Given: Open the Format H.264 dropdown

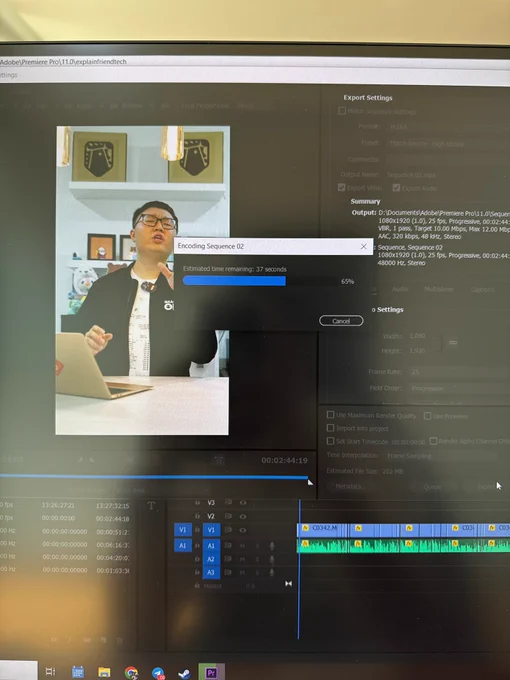Looking at the screenshot, I should tap(447, 127).
